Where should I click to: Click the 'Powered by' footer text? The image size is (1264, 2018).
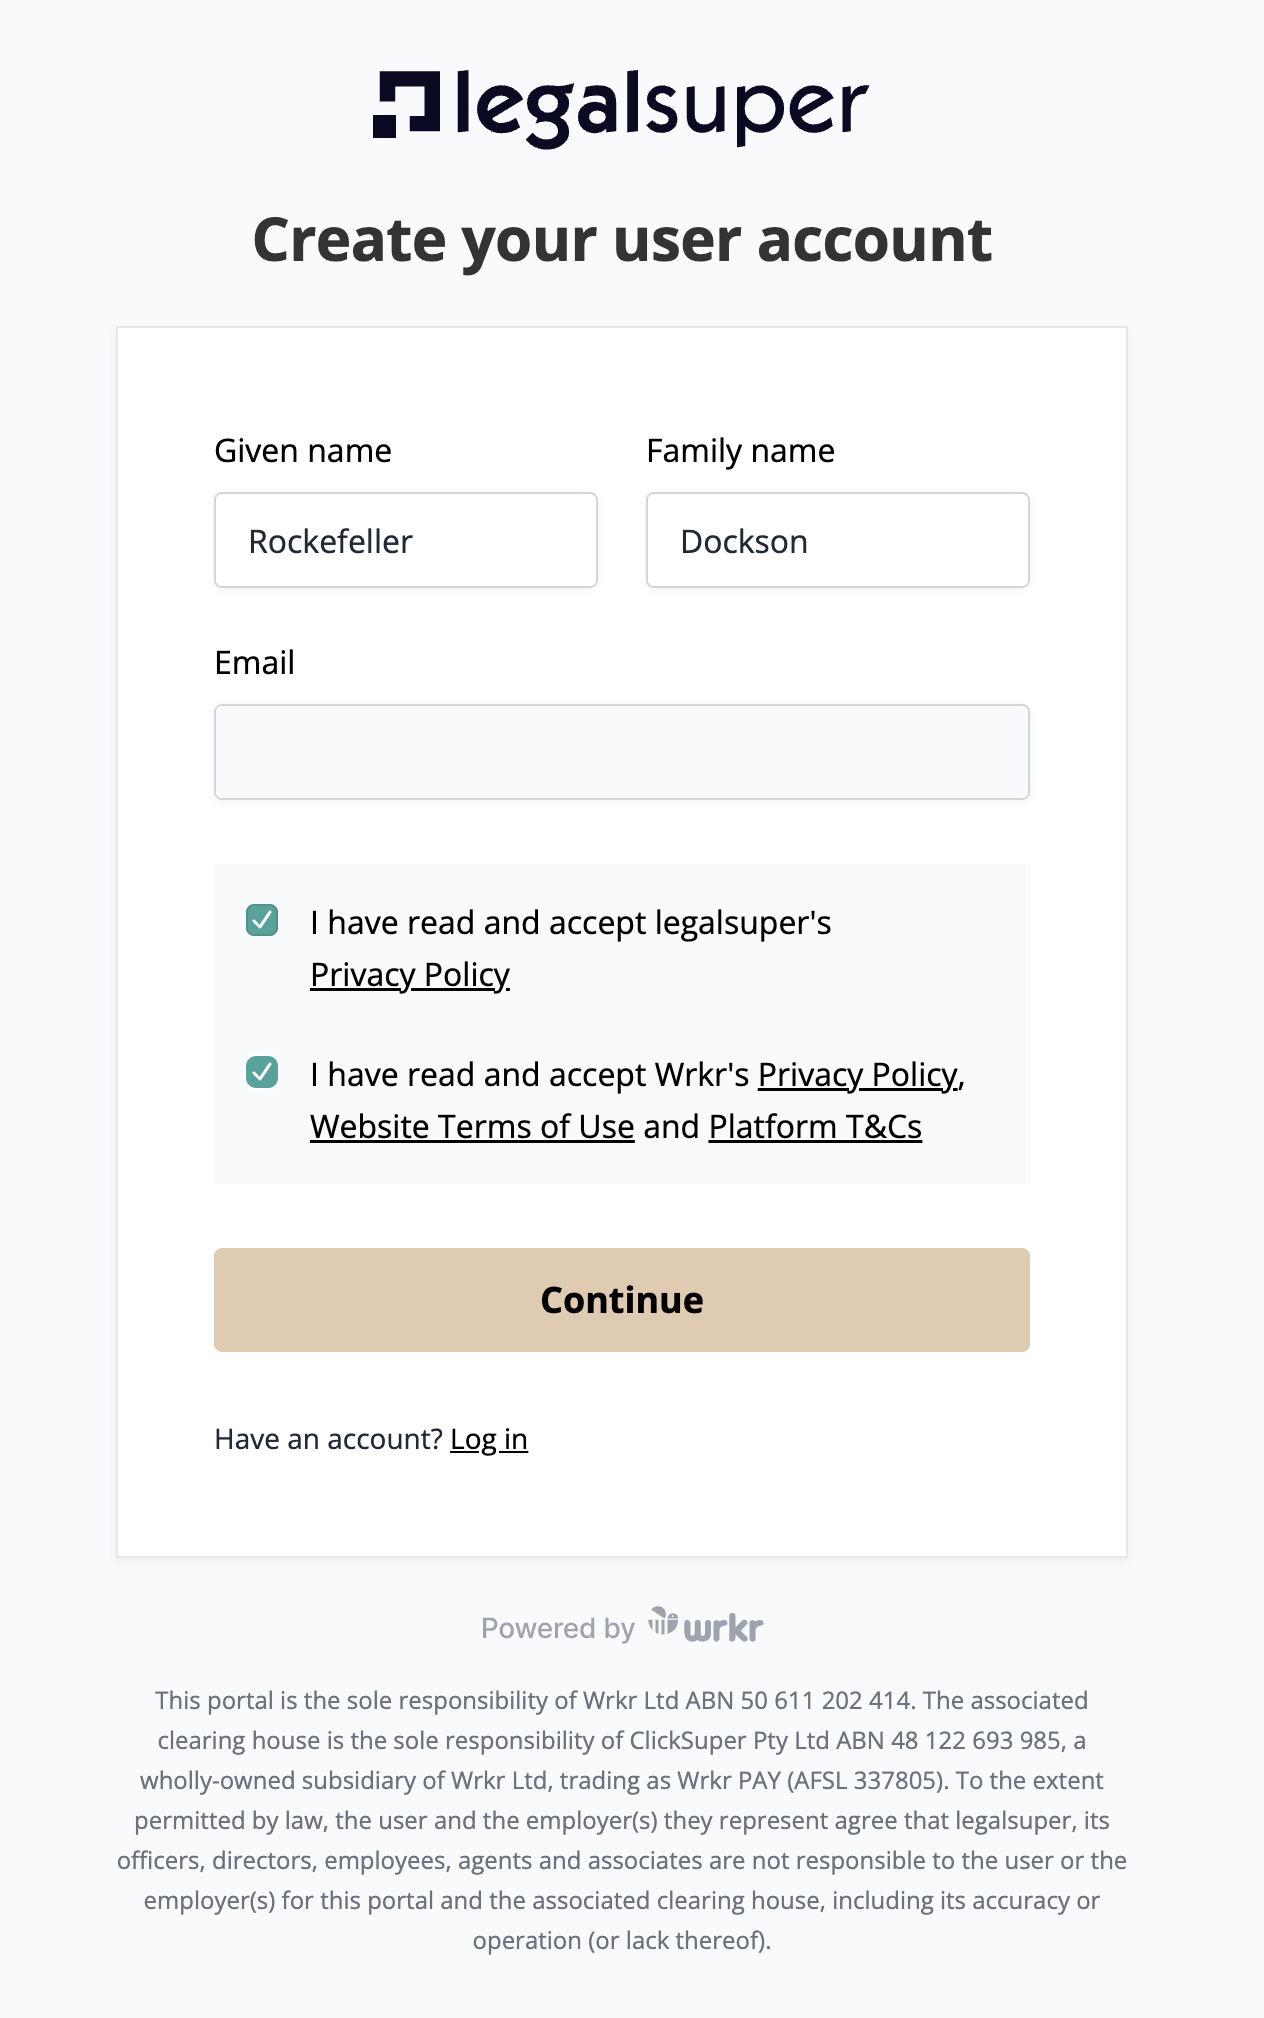pos(558,1628)
